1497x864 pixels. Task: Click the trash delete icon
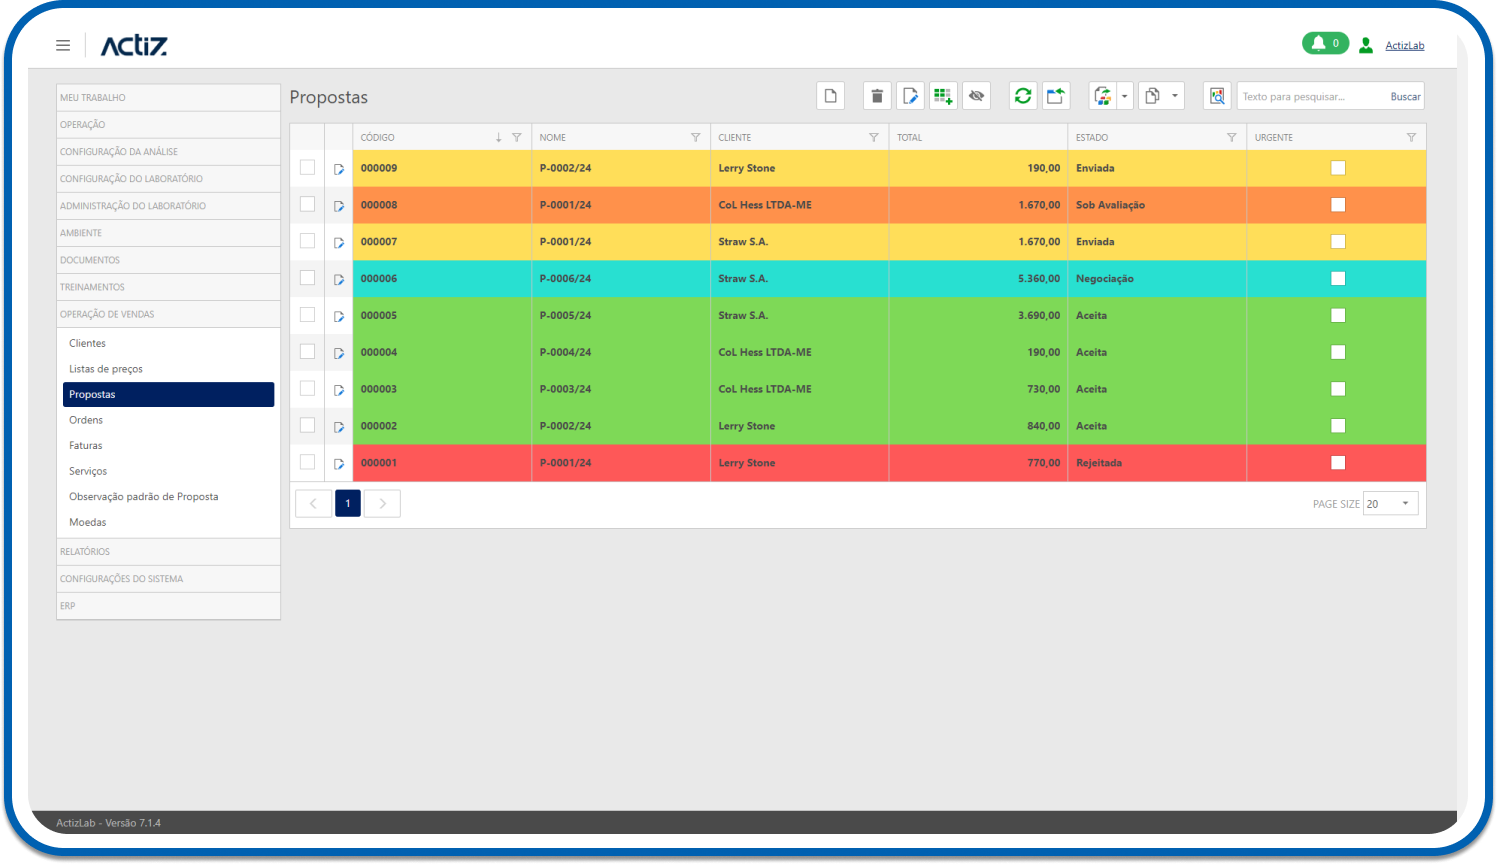(877, 96)
